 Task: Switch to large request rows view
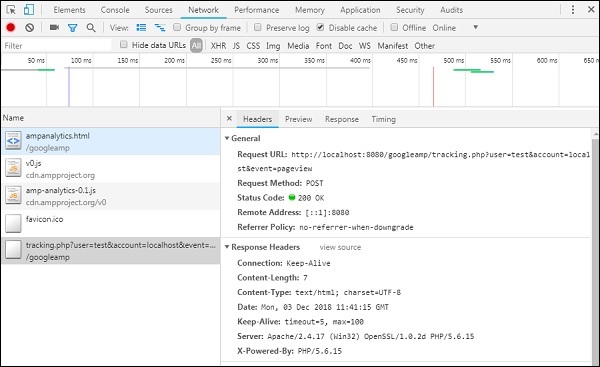point(141,28)
